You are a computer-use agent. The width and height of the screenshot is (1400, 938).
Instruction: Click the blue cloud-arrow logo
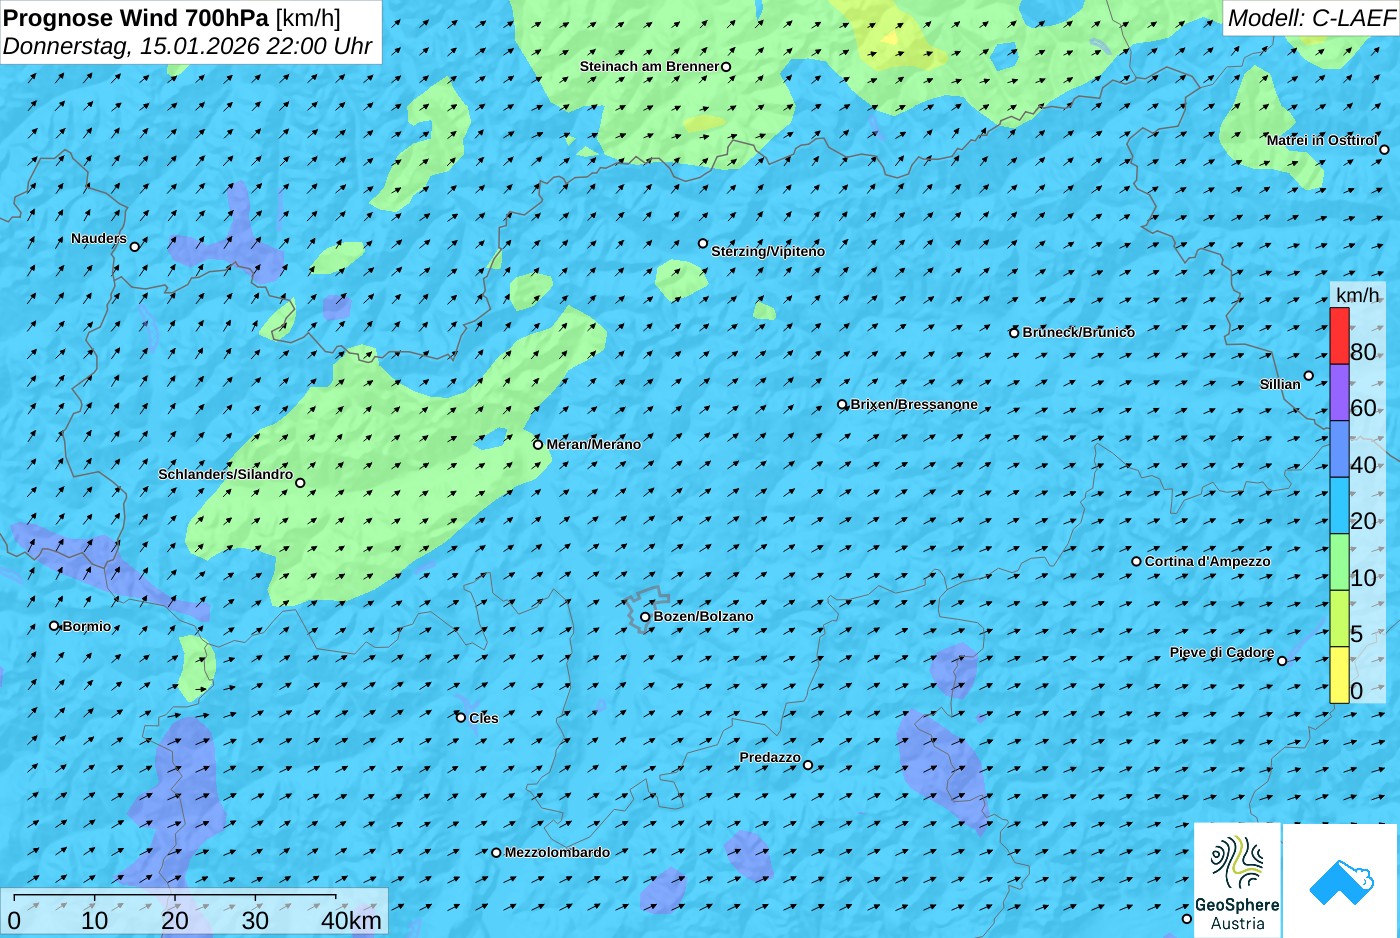[x=1341, y=881]
